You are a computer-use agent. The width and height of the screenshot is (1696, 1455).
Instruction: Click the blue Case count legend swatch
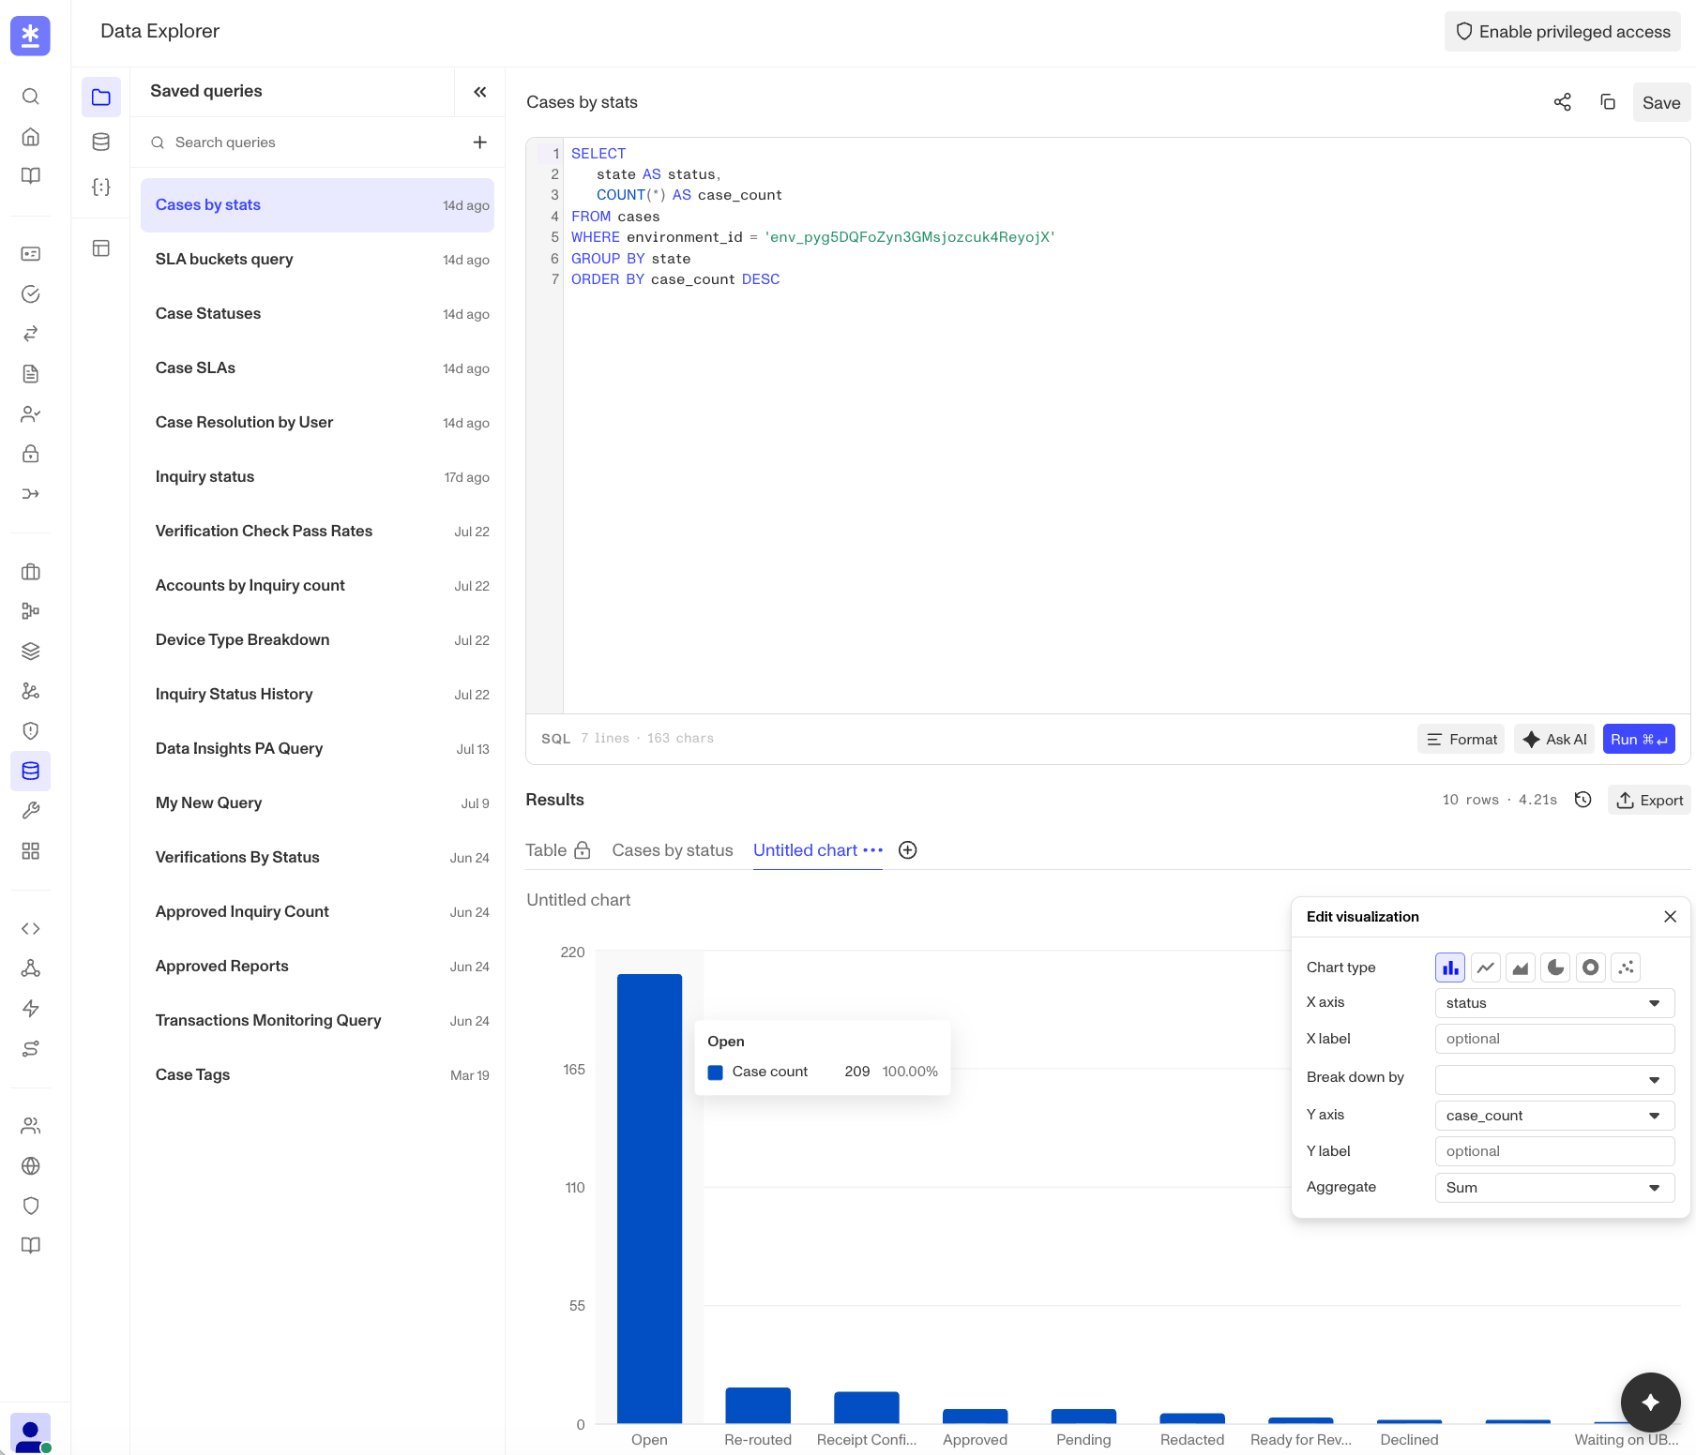[x=715, y=1072]
